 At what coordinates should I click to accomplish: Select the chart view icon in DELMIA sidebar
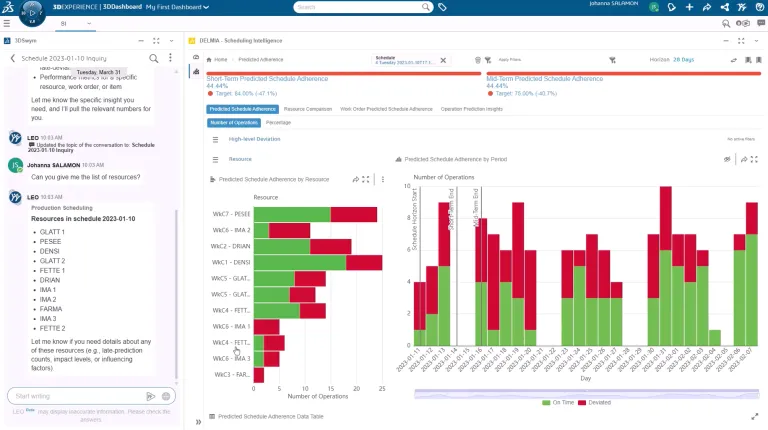[196, 72]
